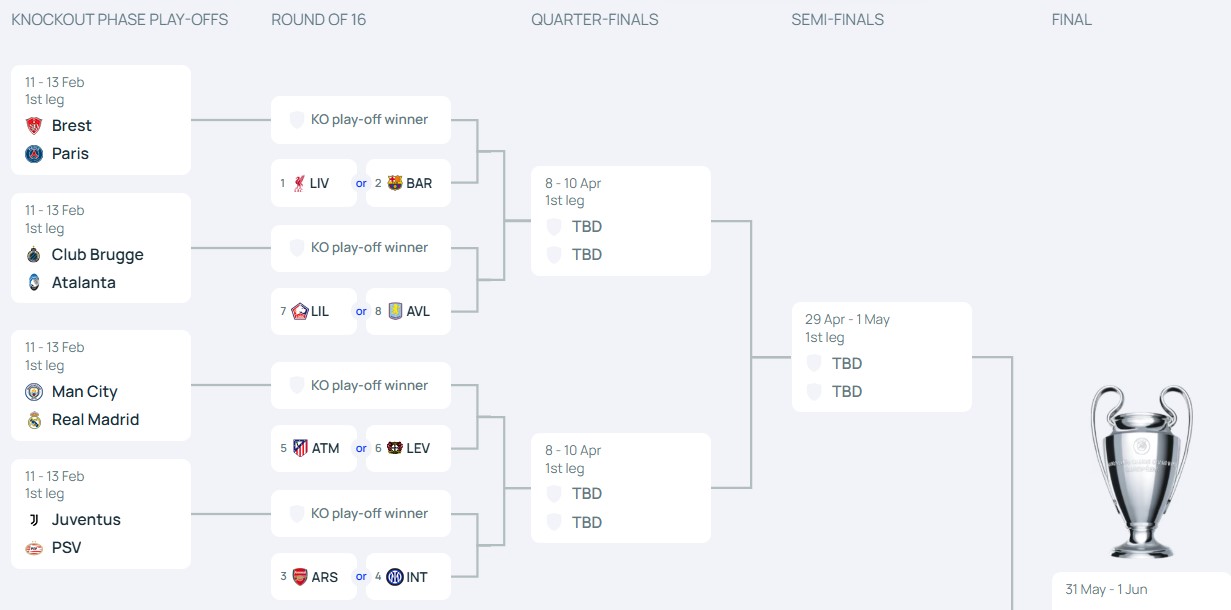Open the Club Brugge team link
Viewport: 1231px width, 610px height.
(x=97, y=255)
